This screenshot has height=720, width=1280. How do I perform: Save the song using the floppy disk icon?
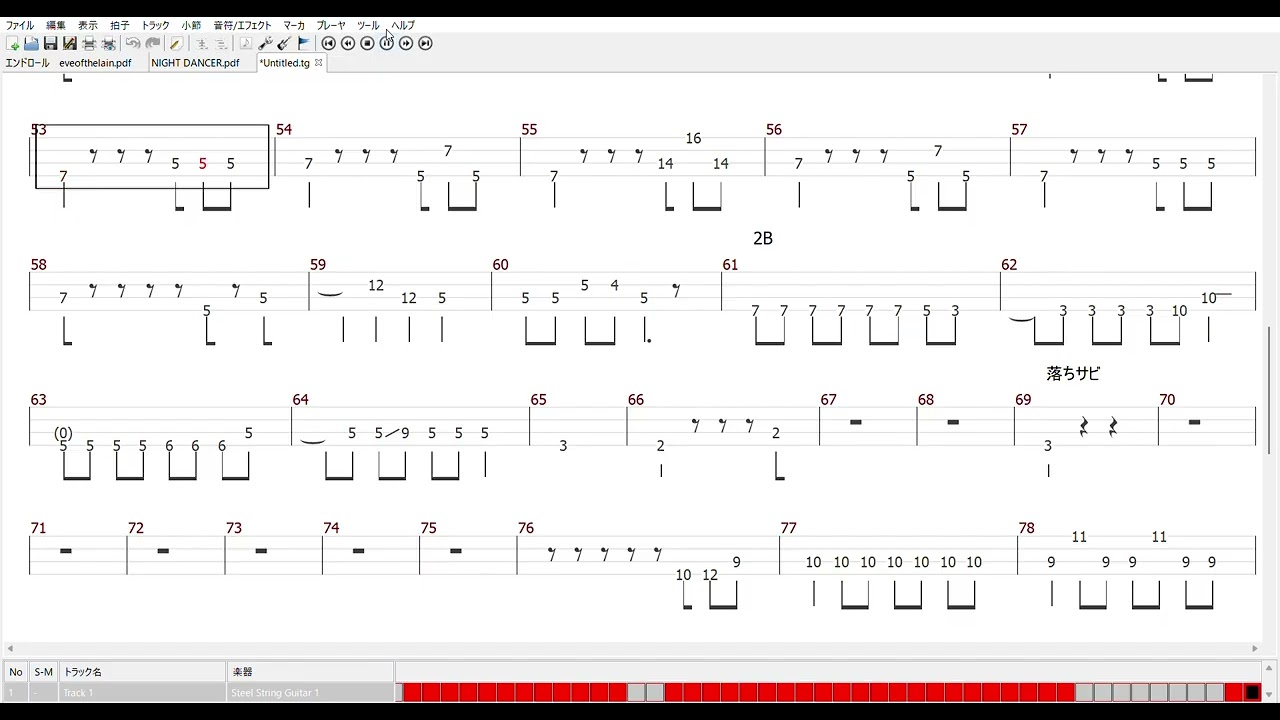click(x=50, y=44)
